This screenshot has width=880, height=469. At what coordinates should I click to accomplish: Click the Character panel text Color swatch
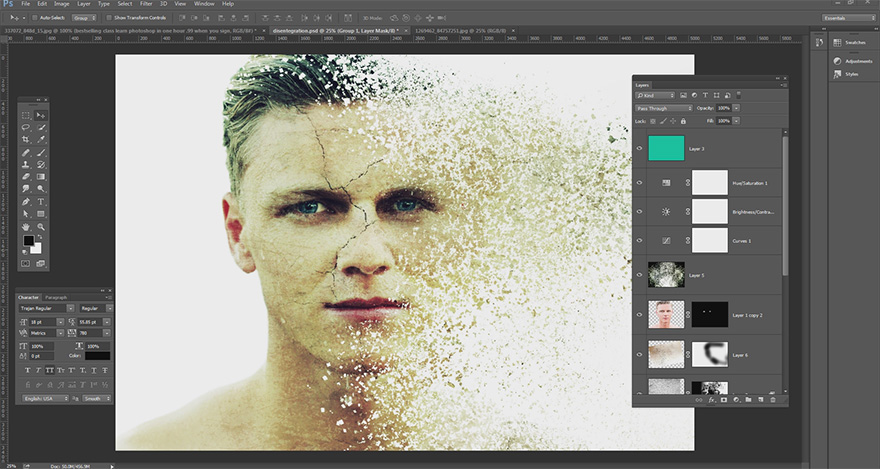(98, 356)
